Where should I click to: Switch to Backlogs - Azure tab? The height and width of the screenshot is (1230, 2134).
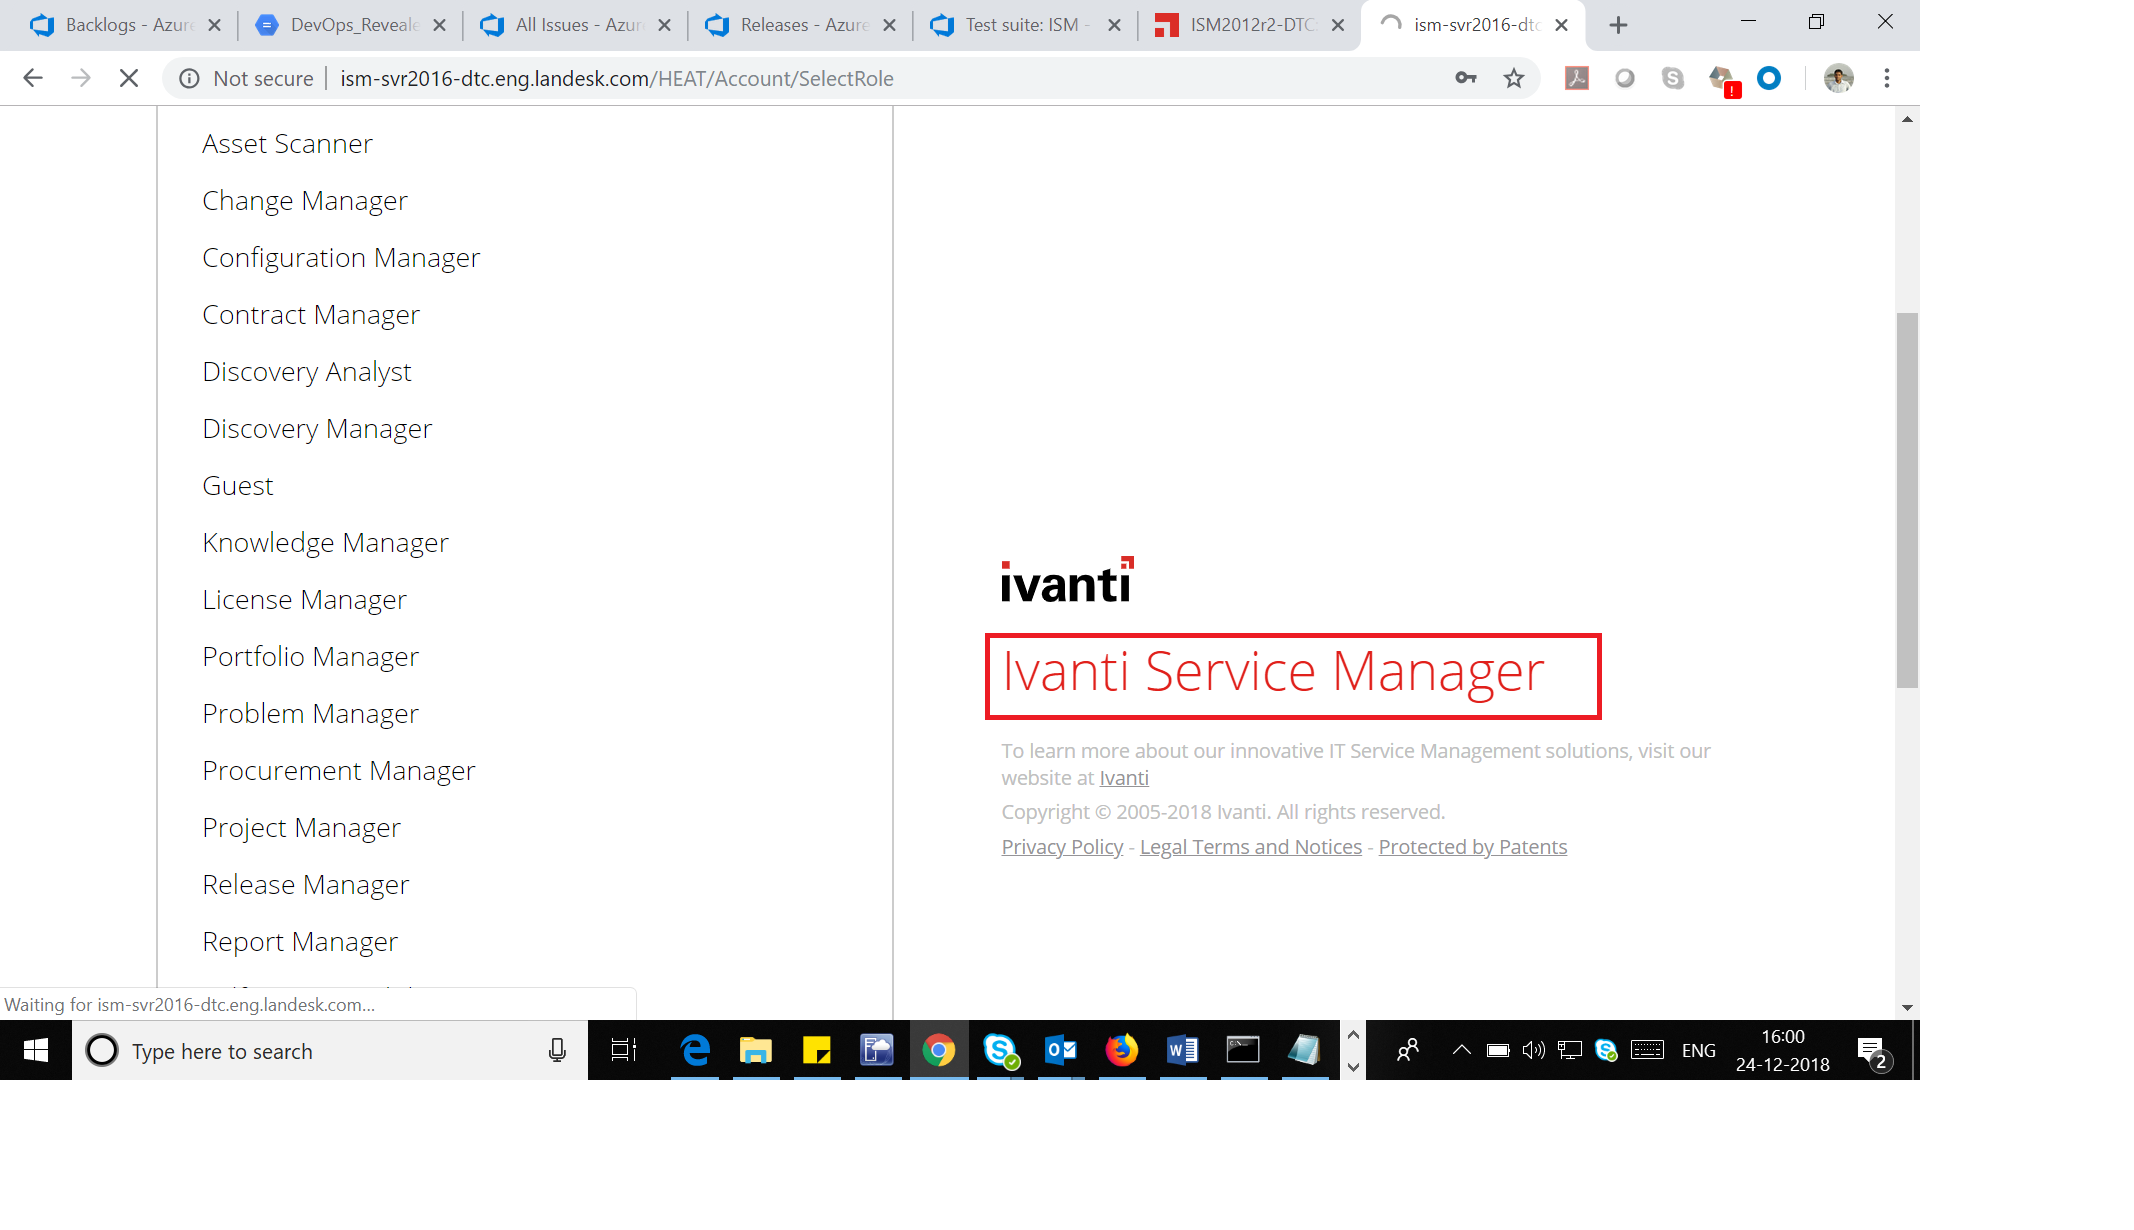coord(128,25)
